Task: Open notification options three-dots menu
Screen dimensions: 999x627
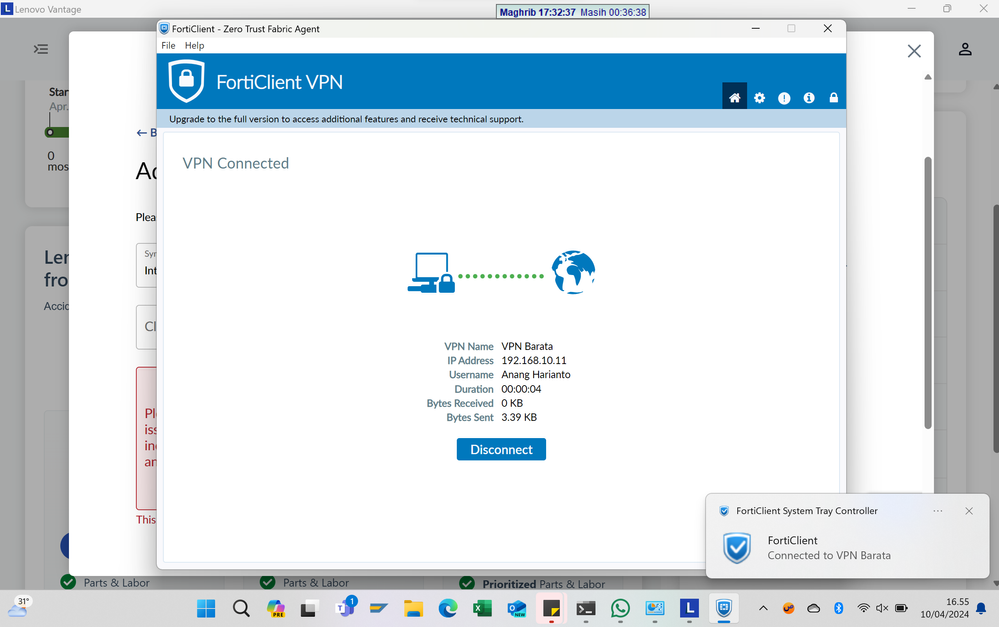Action: 938,511
